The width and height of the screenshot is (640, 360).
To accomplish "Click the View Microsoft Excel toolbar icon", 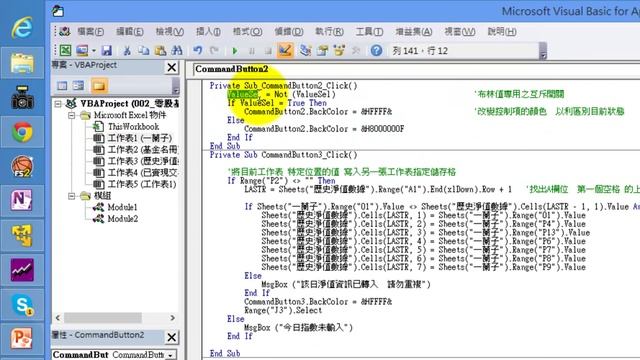I will (65, 51).
